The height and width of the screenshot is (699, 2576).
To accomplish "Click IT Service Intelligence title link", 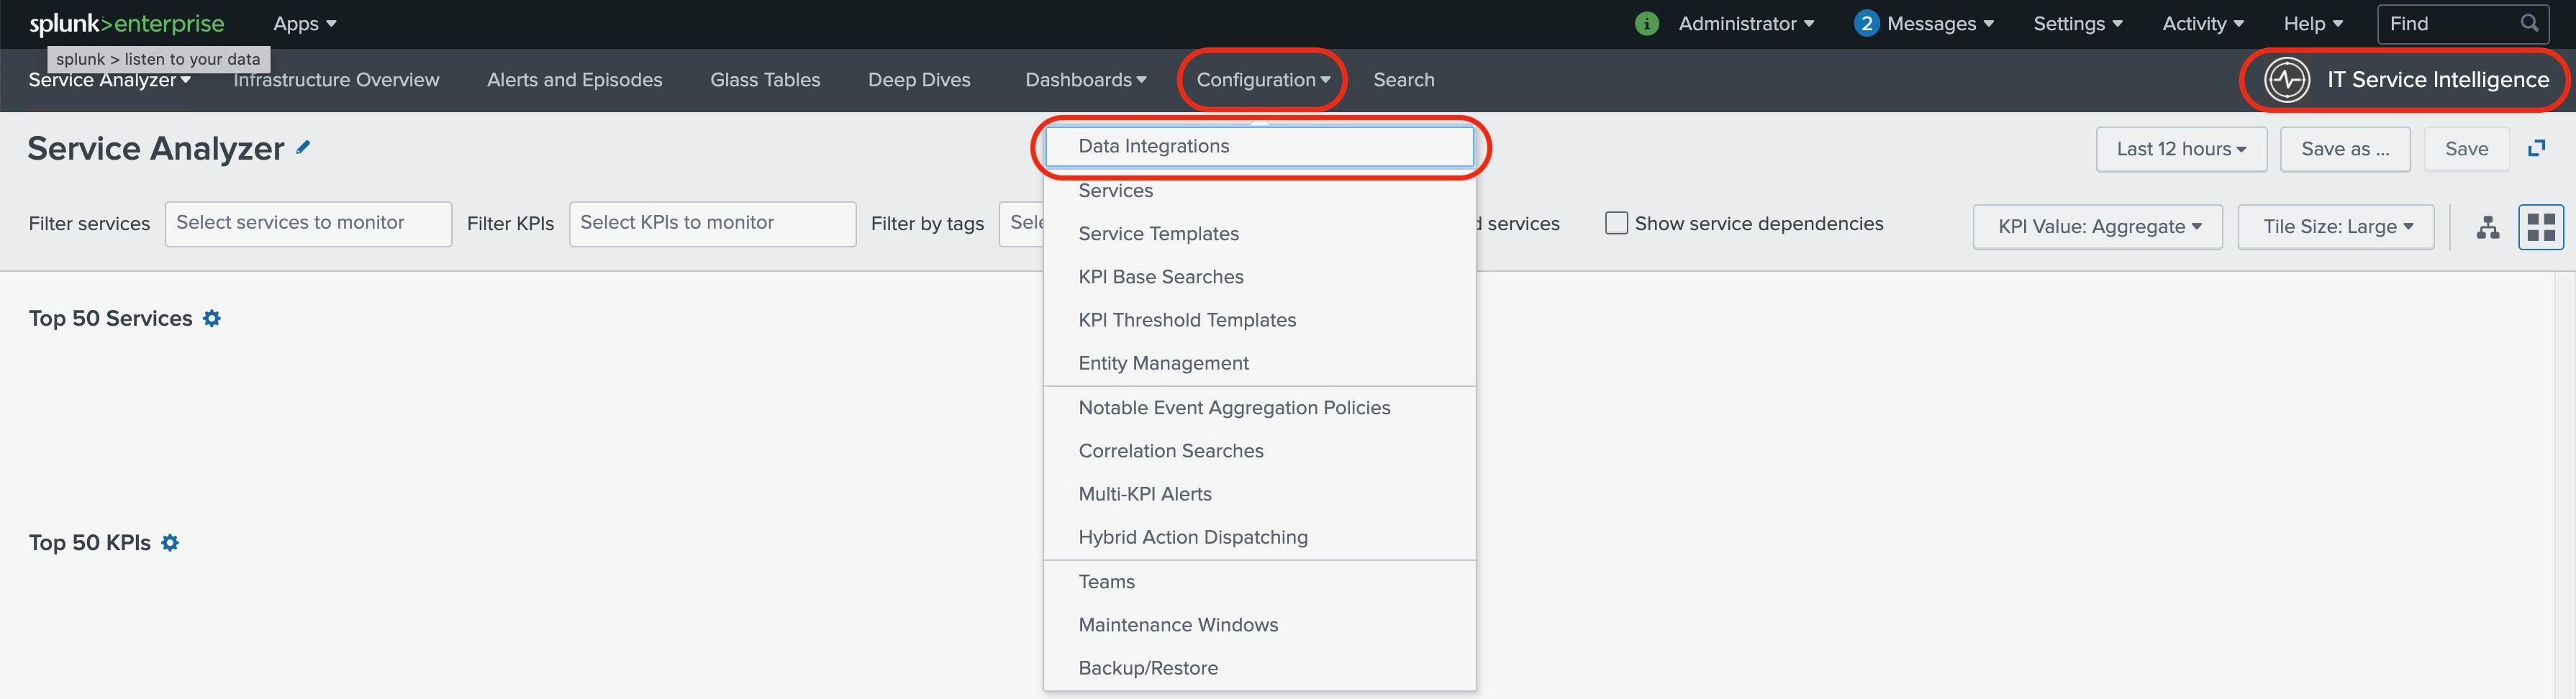I will pos(2437,80).
